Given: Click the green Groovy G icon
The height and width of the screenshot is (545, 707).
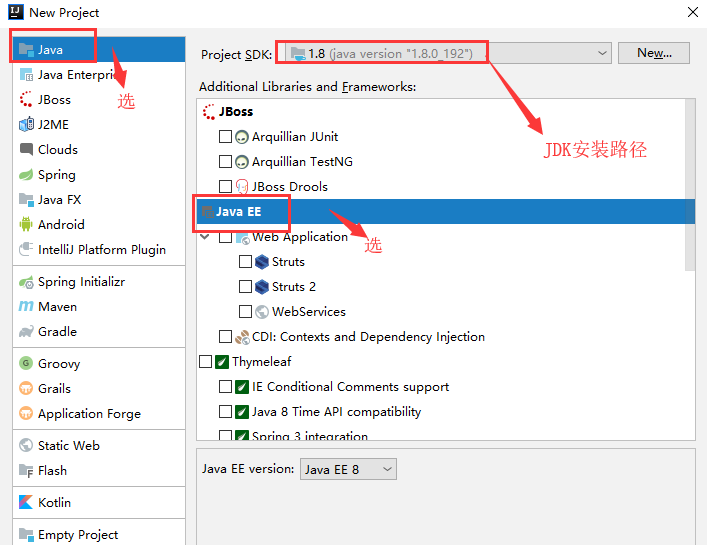Looking at the screenshot, I should (26, 363).
